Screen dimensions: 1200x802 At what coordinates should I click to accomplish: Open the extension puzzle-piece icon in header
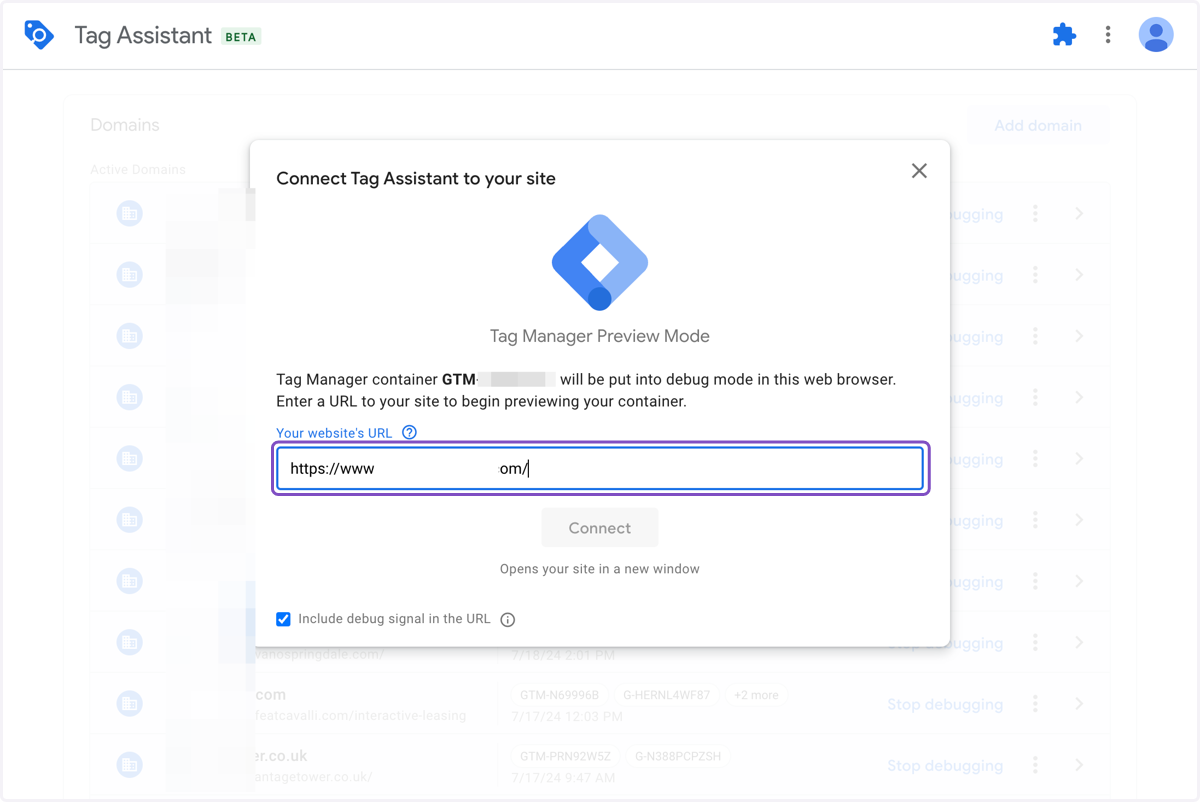[x=1064, y=35]
